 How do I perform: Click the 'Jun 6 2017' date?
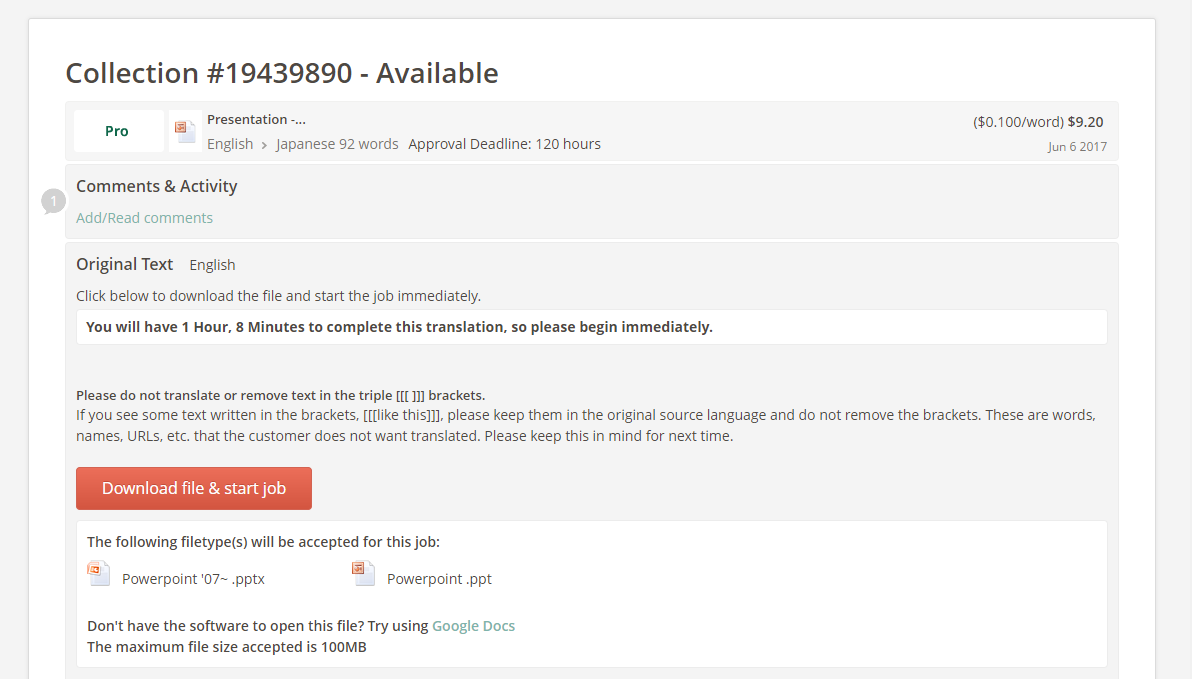pos(1077,146)
